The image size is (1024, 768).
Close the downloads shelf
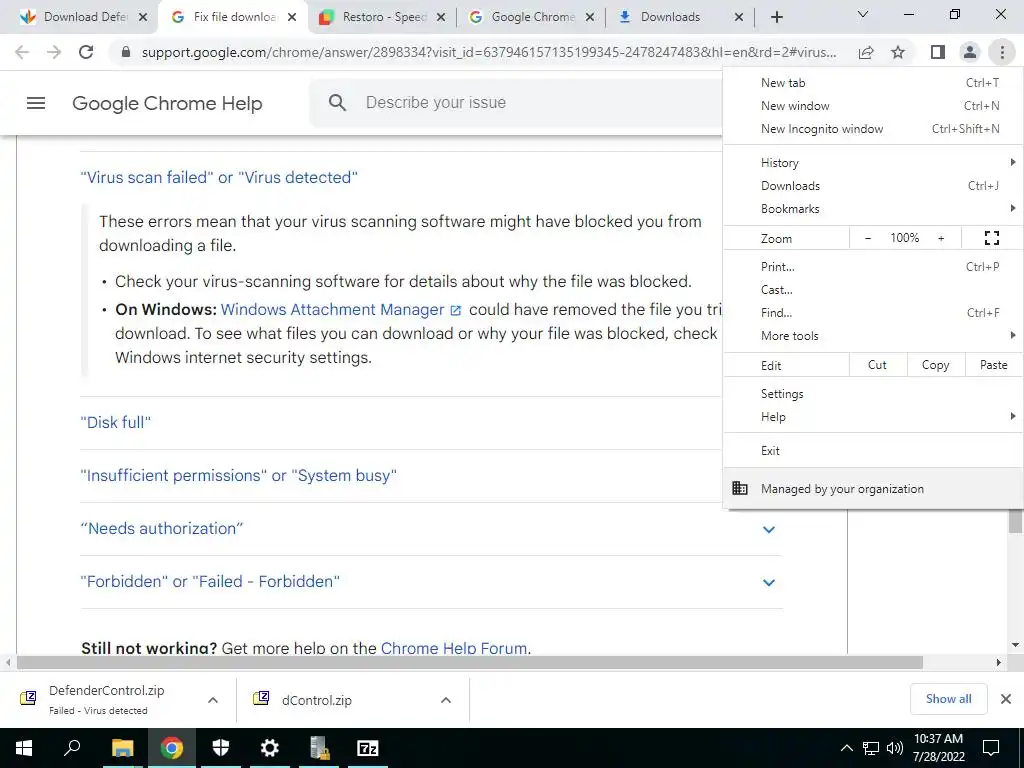click(x=1006, y=699)
